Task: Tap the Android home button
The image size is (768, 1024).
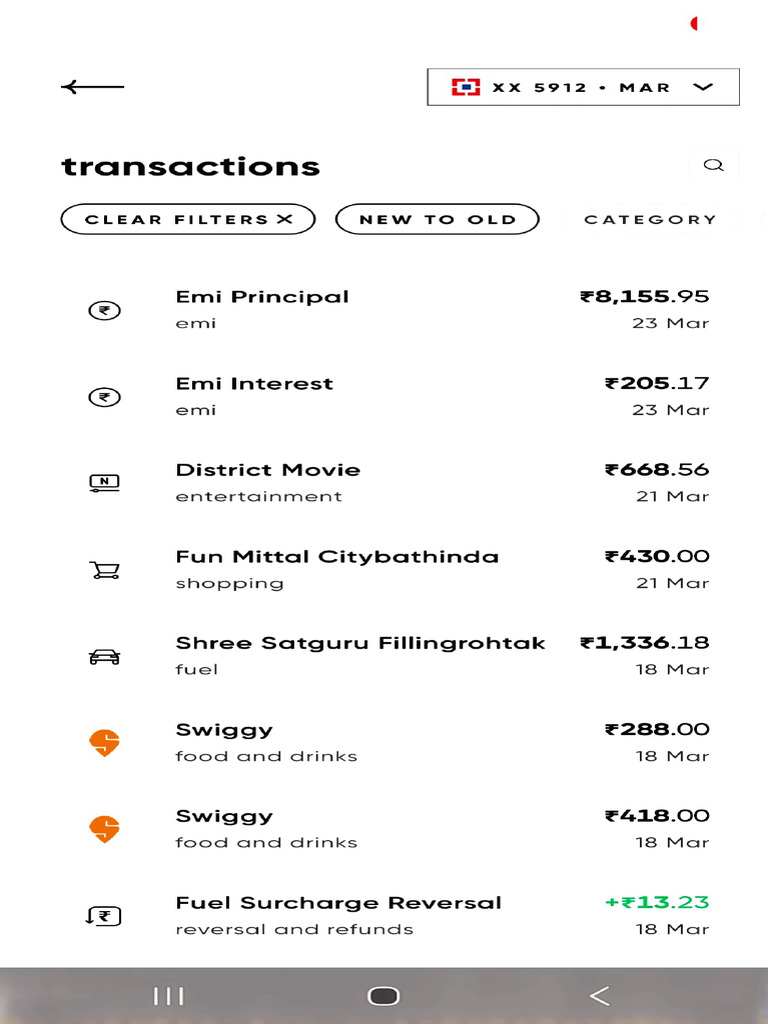Action: (x=383, y=996)
